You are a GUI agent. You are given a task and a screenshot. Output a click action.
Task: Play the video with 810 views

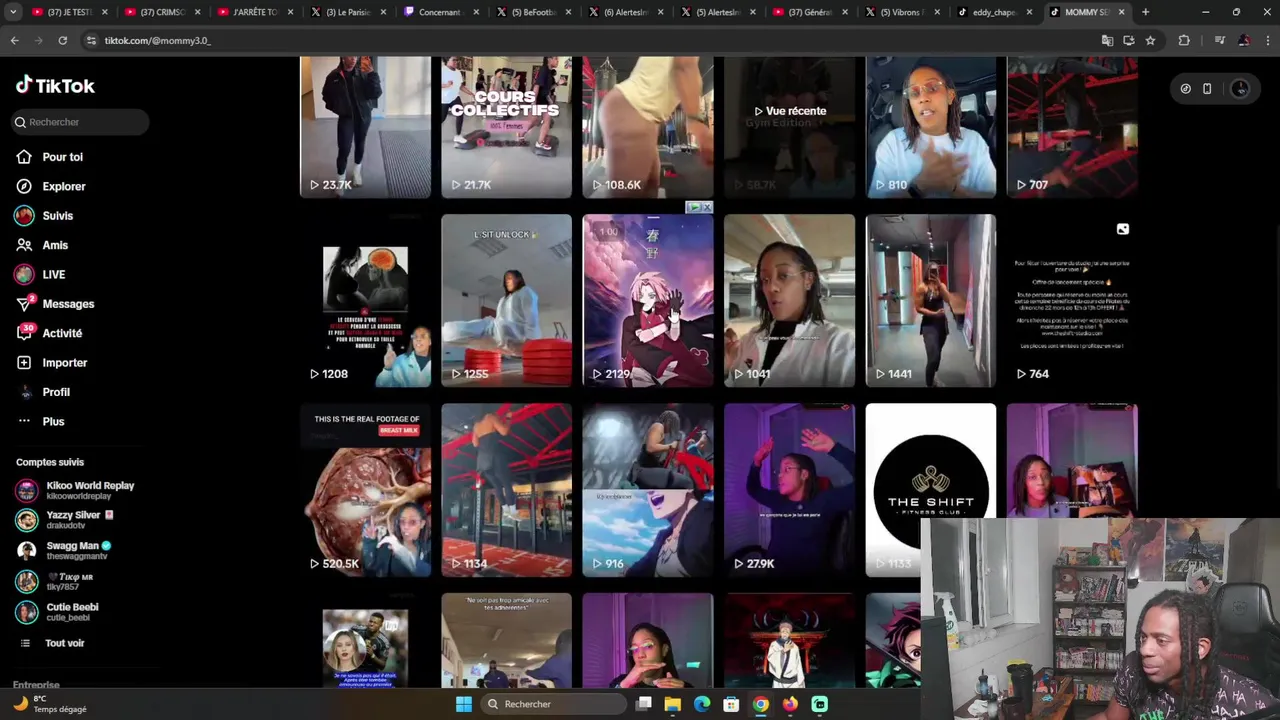tap(930, 126)
